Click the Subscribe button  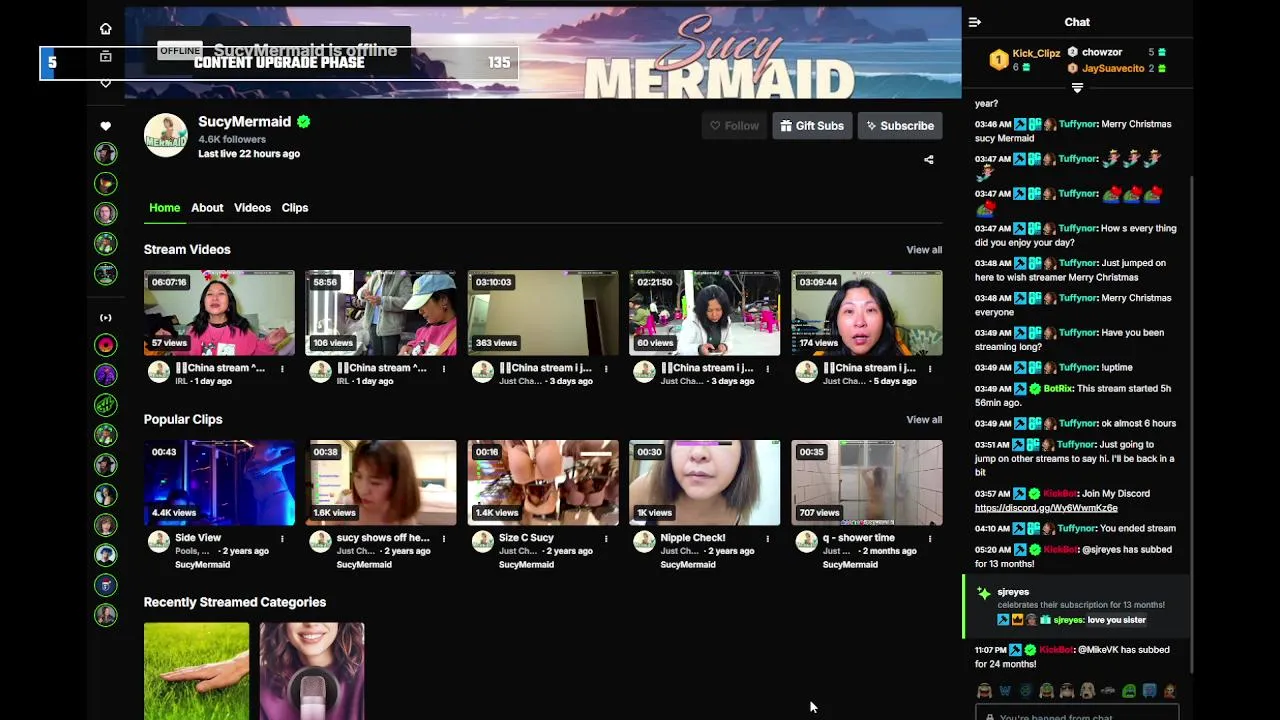pyautogui.click(x=900, y=126)
